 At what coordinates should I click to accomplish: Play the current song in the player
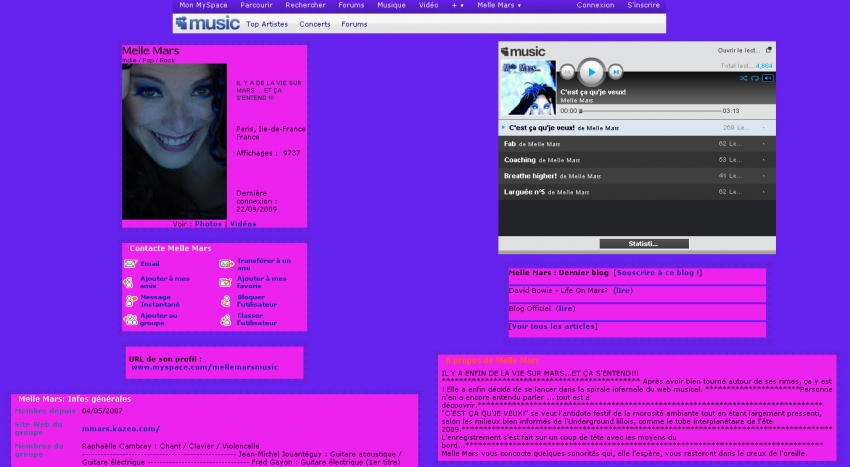coord(591,72)
